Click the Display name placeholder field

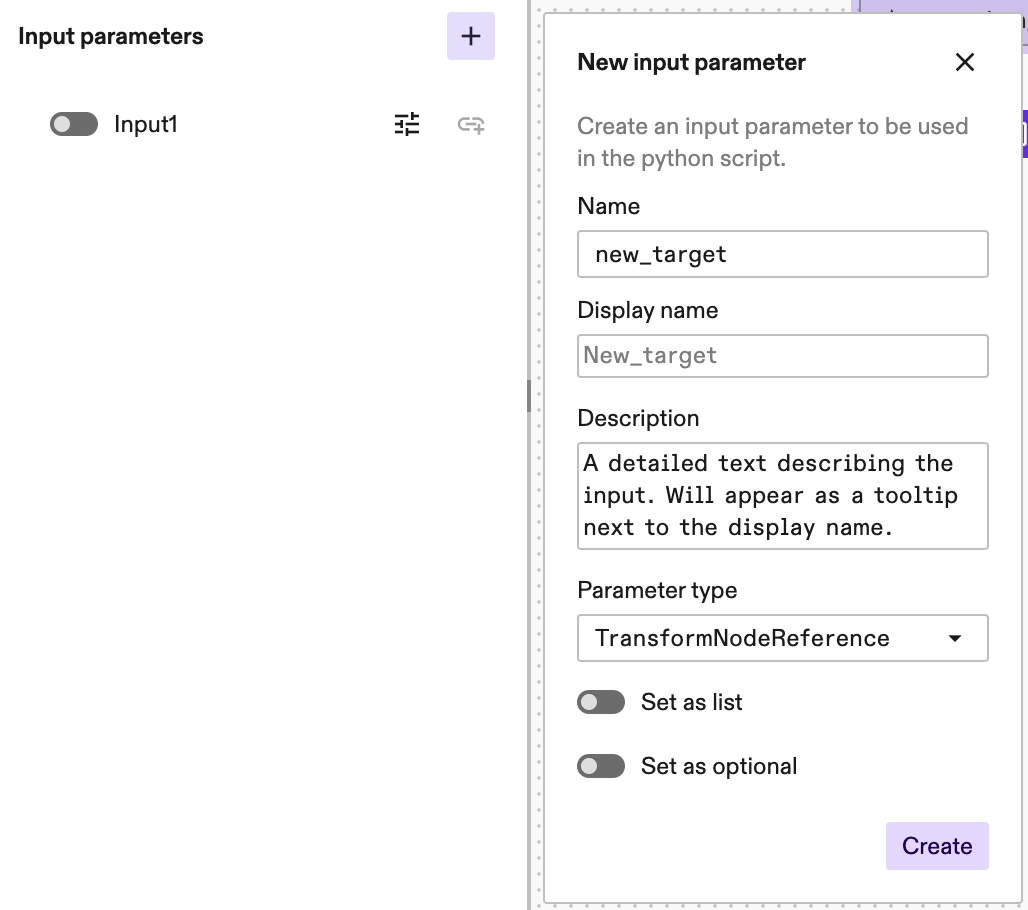coord(782,356)
